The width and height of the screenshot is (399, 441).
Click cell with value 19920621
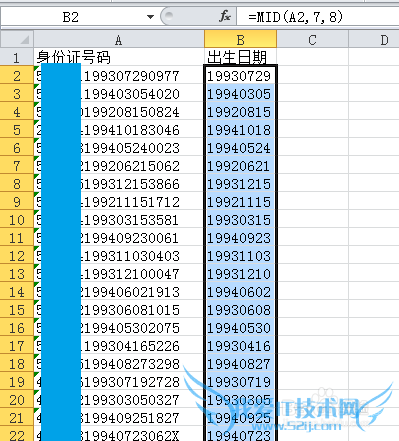coord(240,165)
